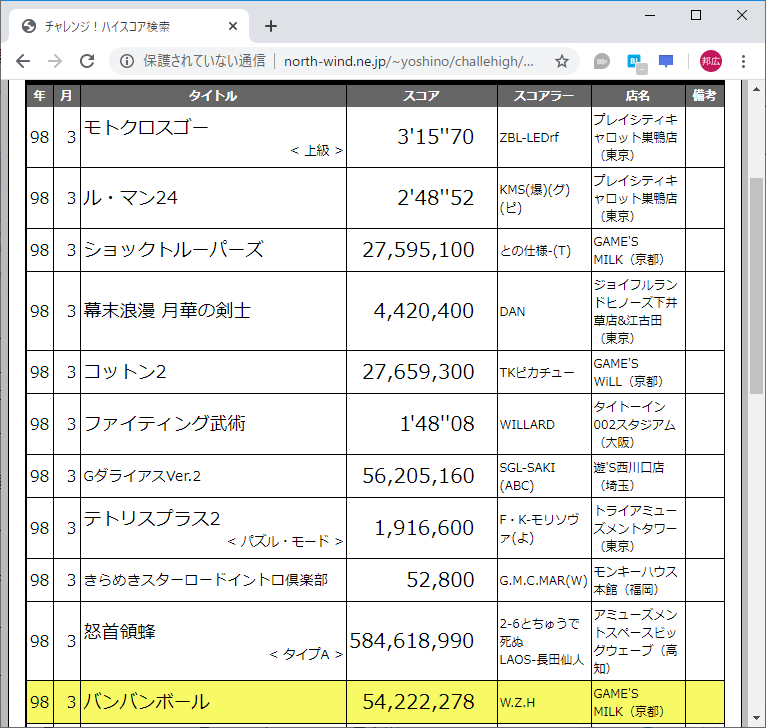This screenshot has width=780, height=728.
Task: Click the browser forward arrow
Action: (55, 61)
